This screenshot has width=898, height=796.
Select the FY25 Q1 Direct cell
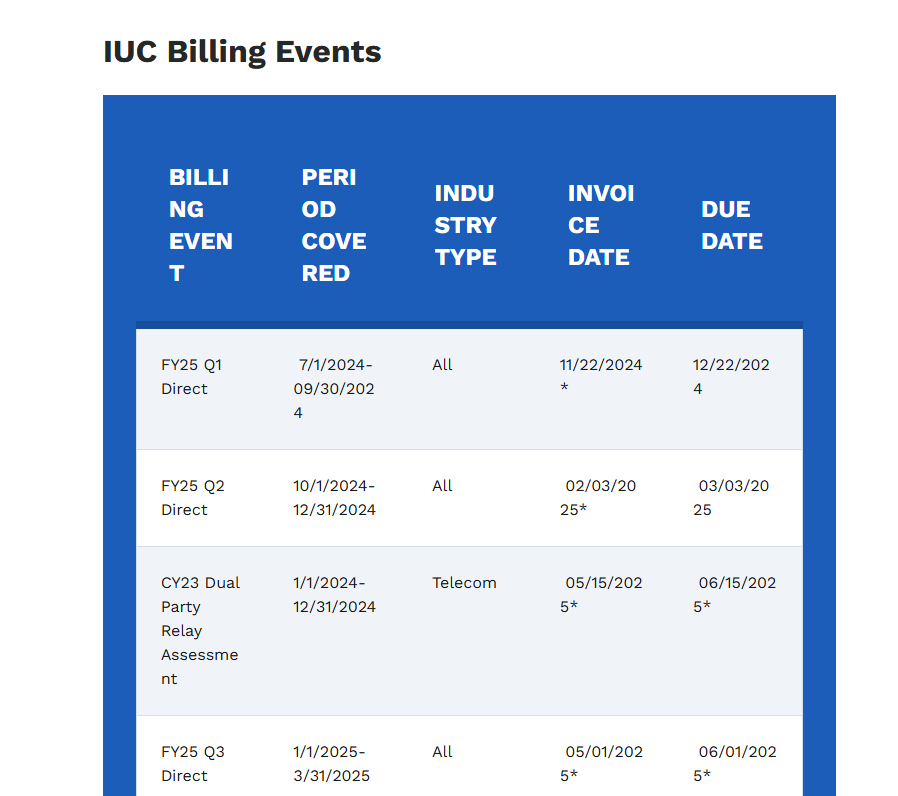(192, 377)
